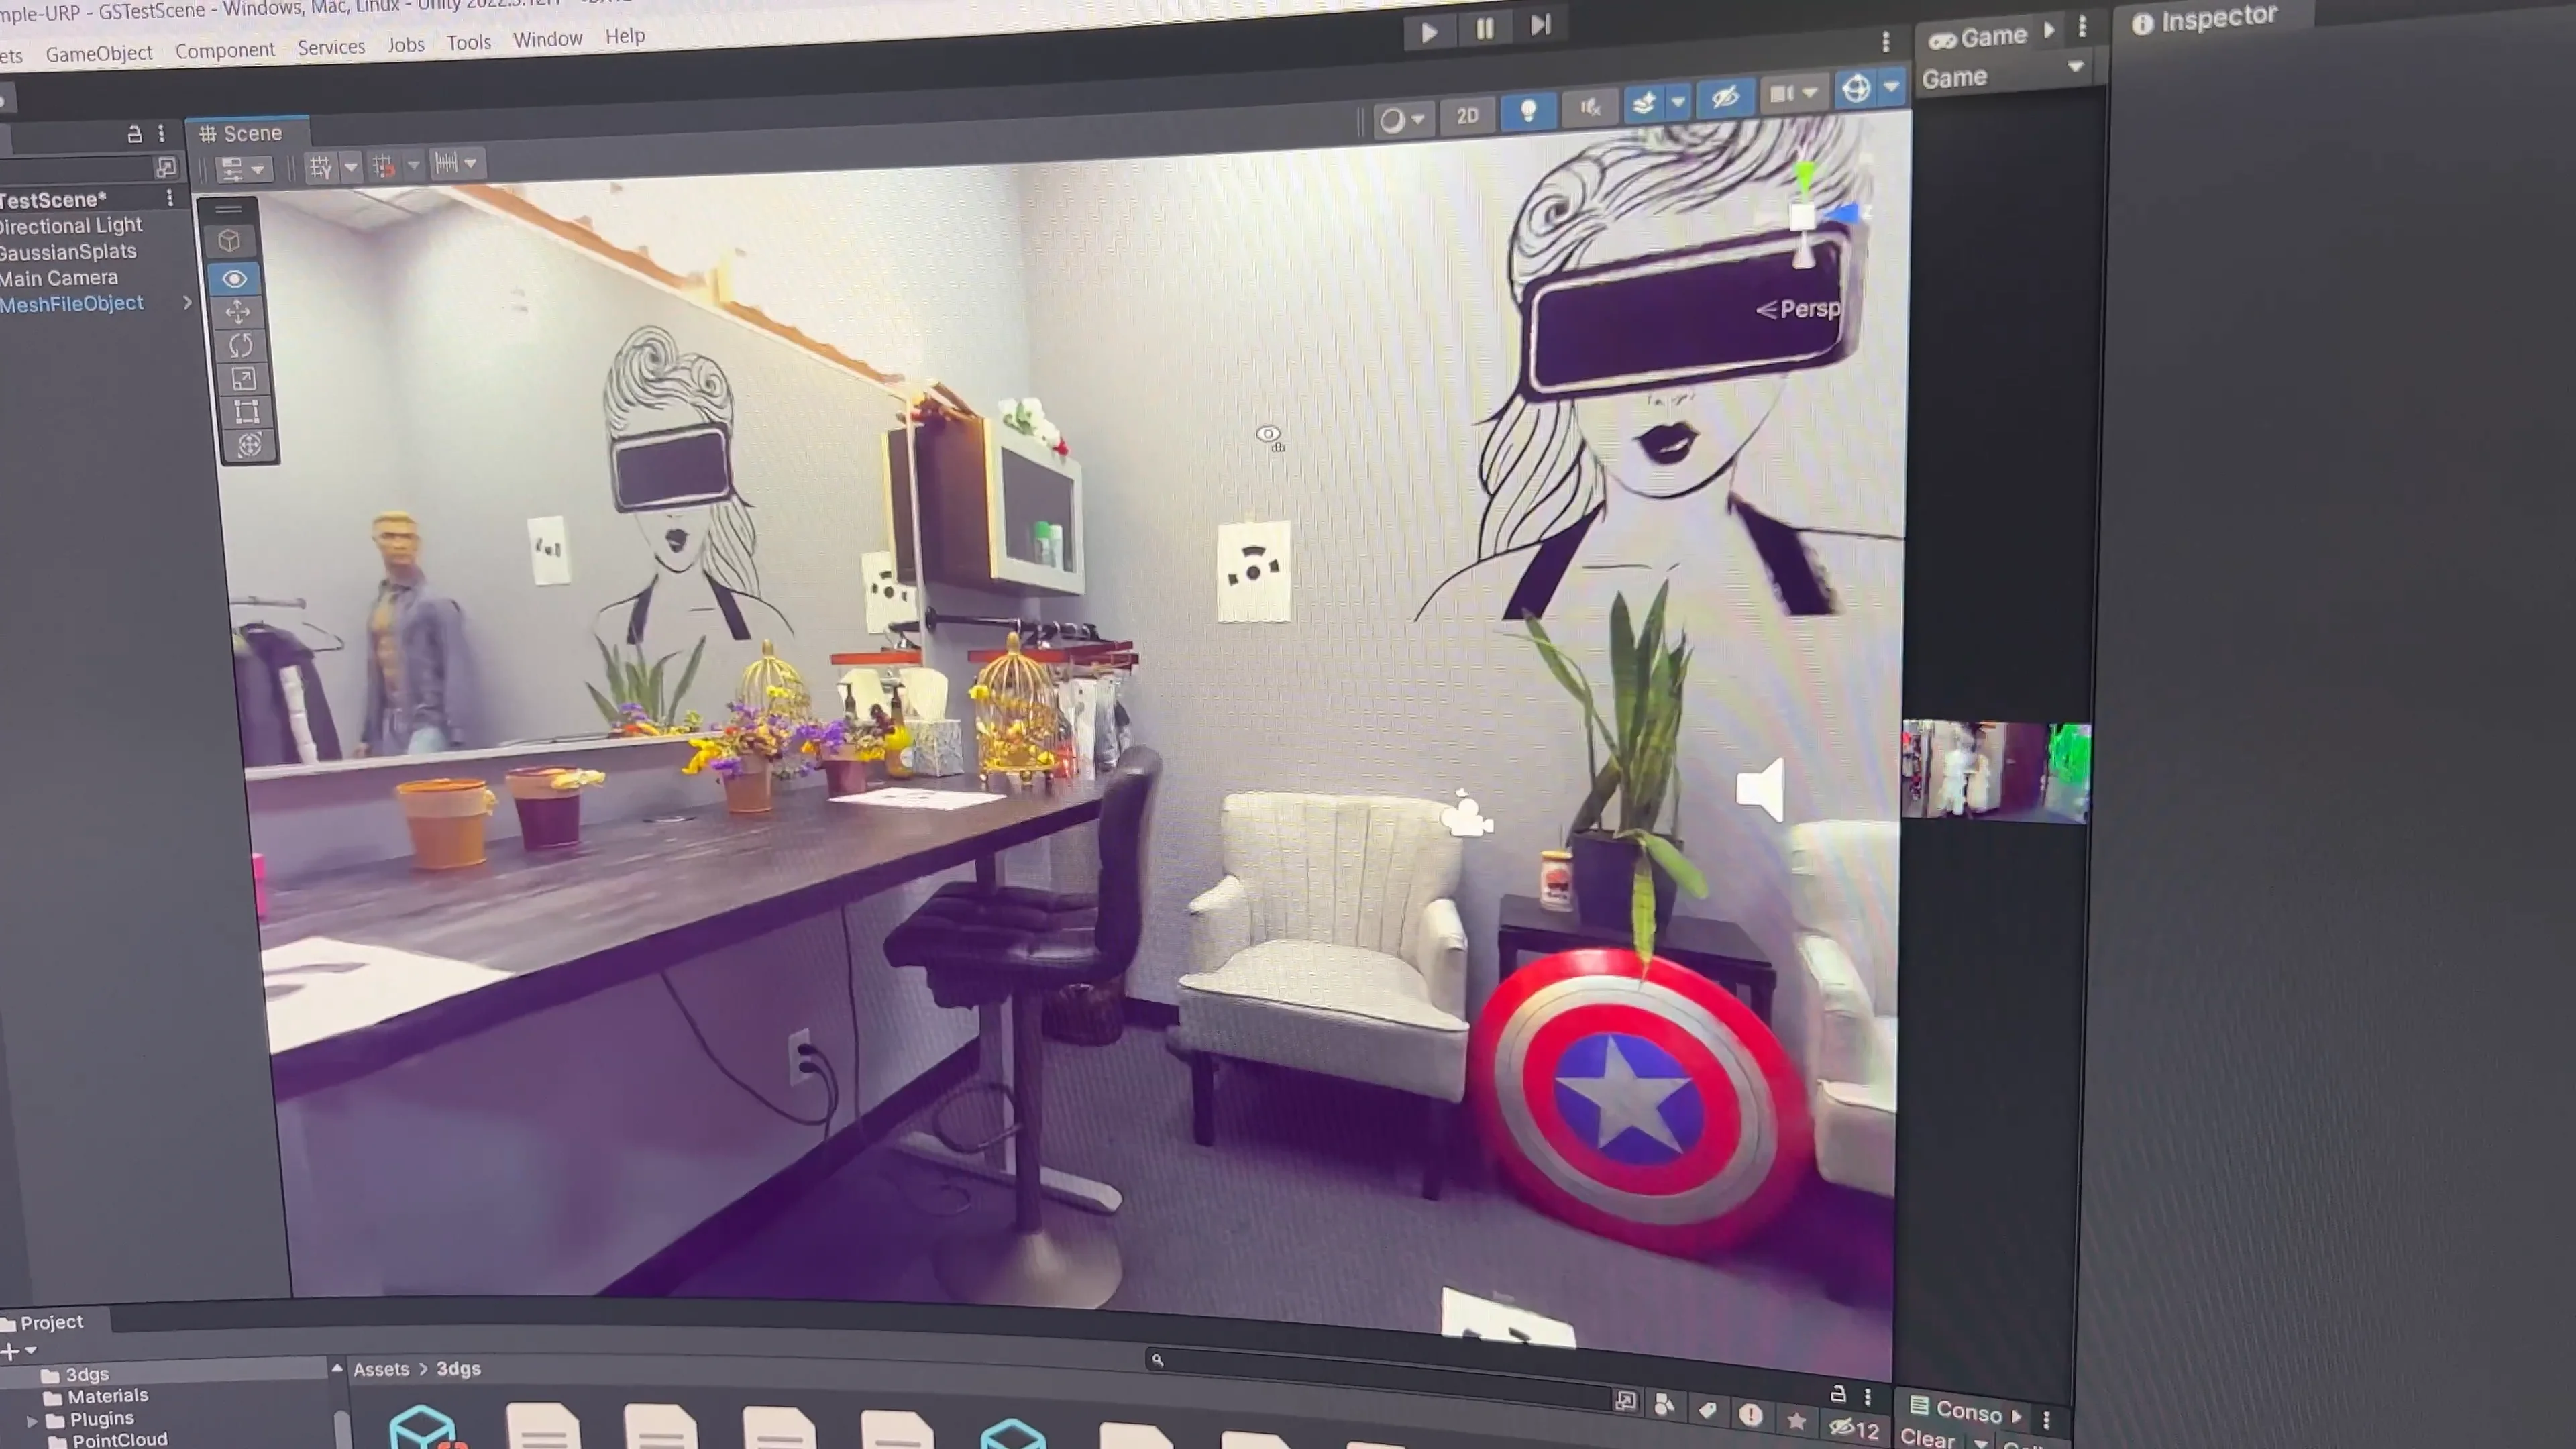Toggle scene lighting lightbulb button

tap(1528, 110)
